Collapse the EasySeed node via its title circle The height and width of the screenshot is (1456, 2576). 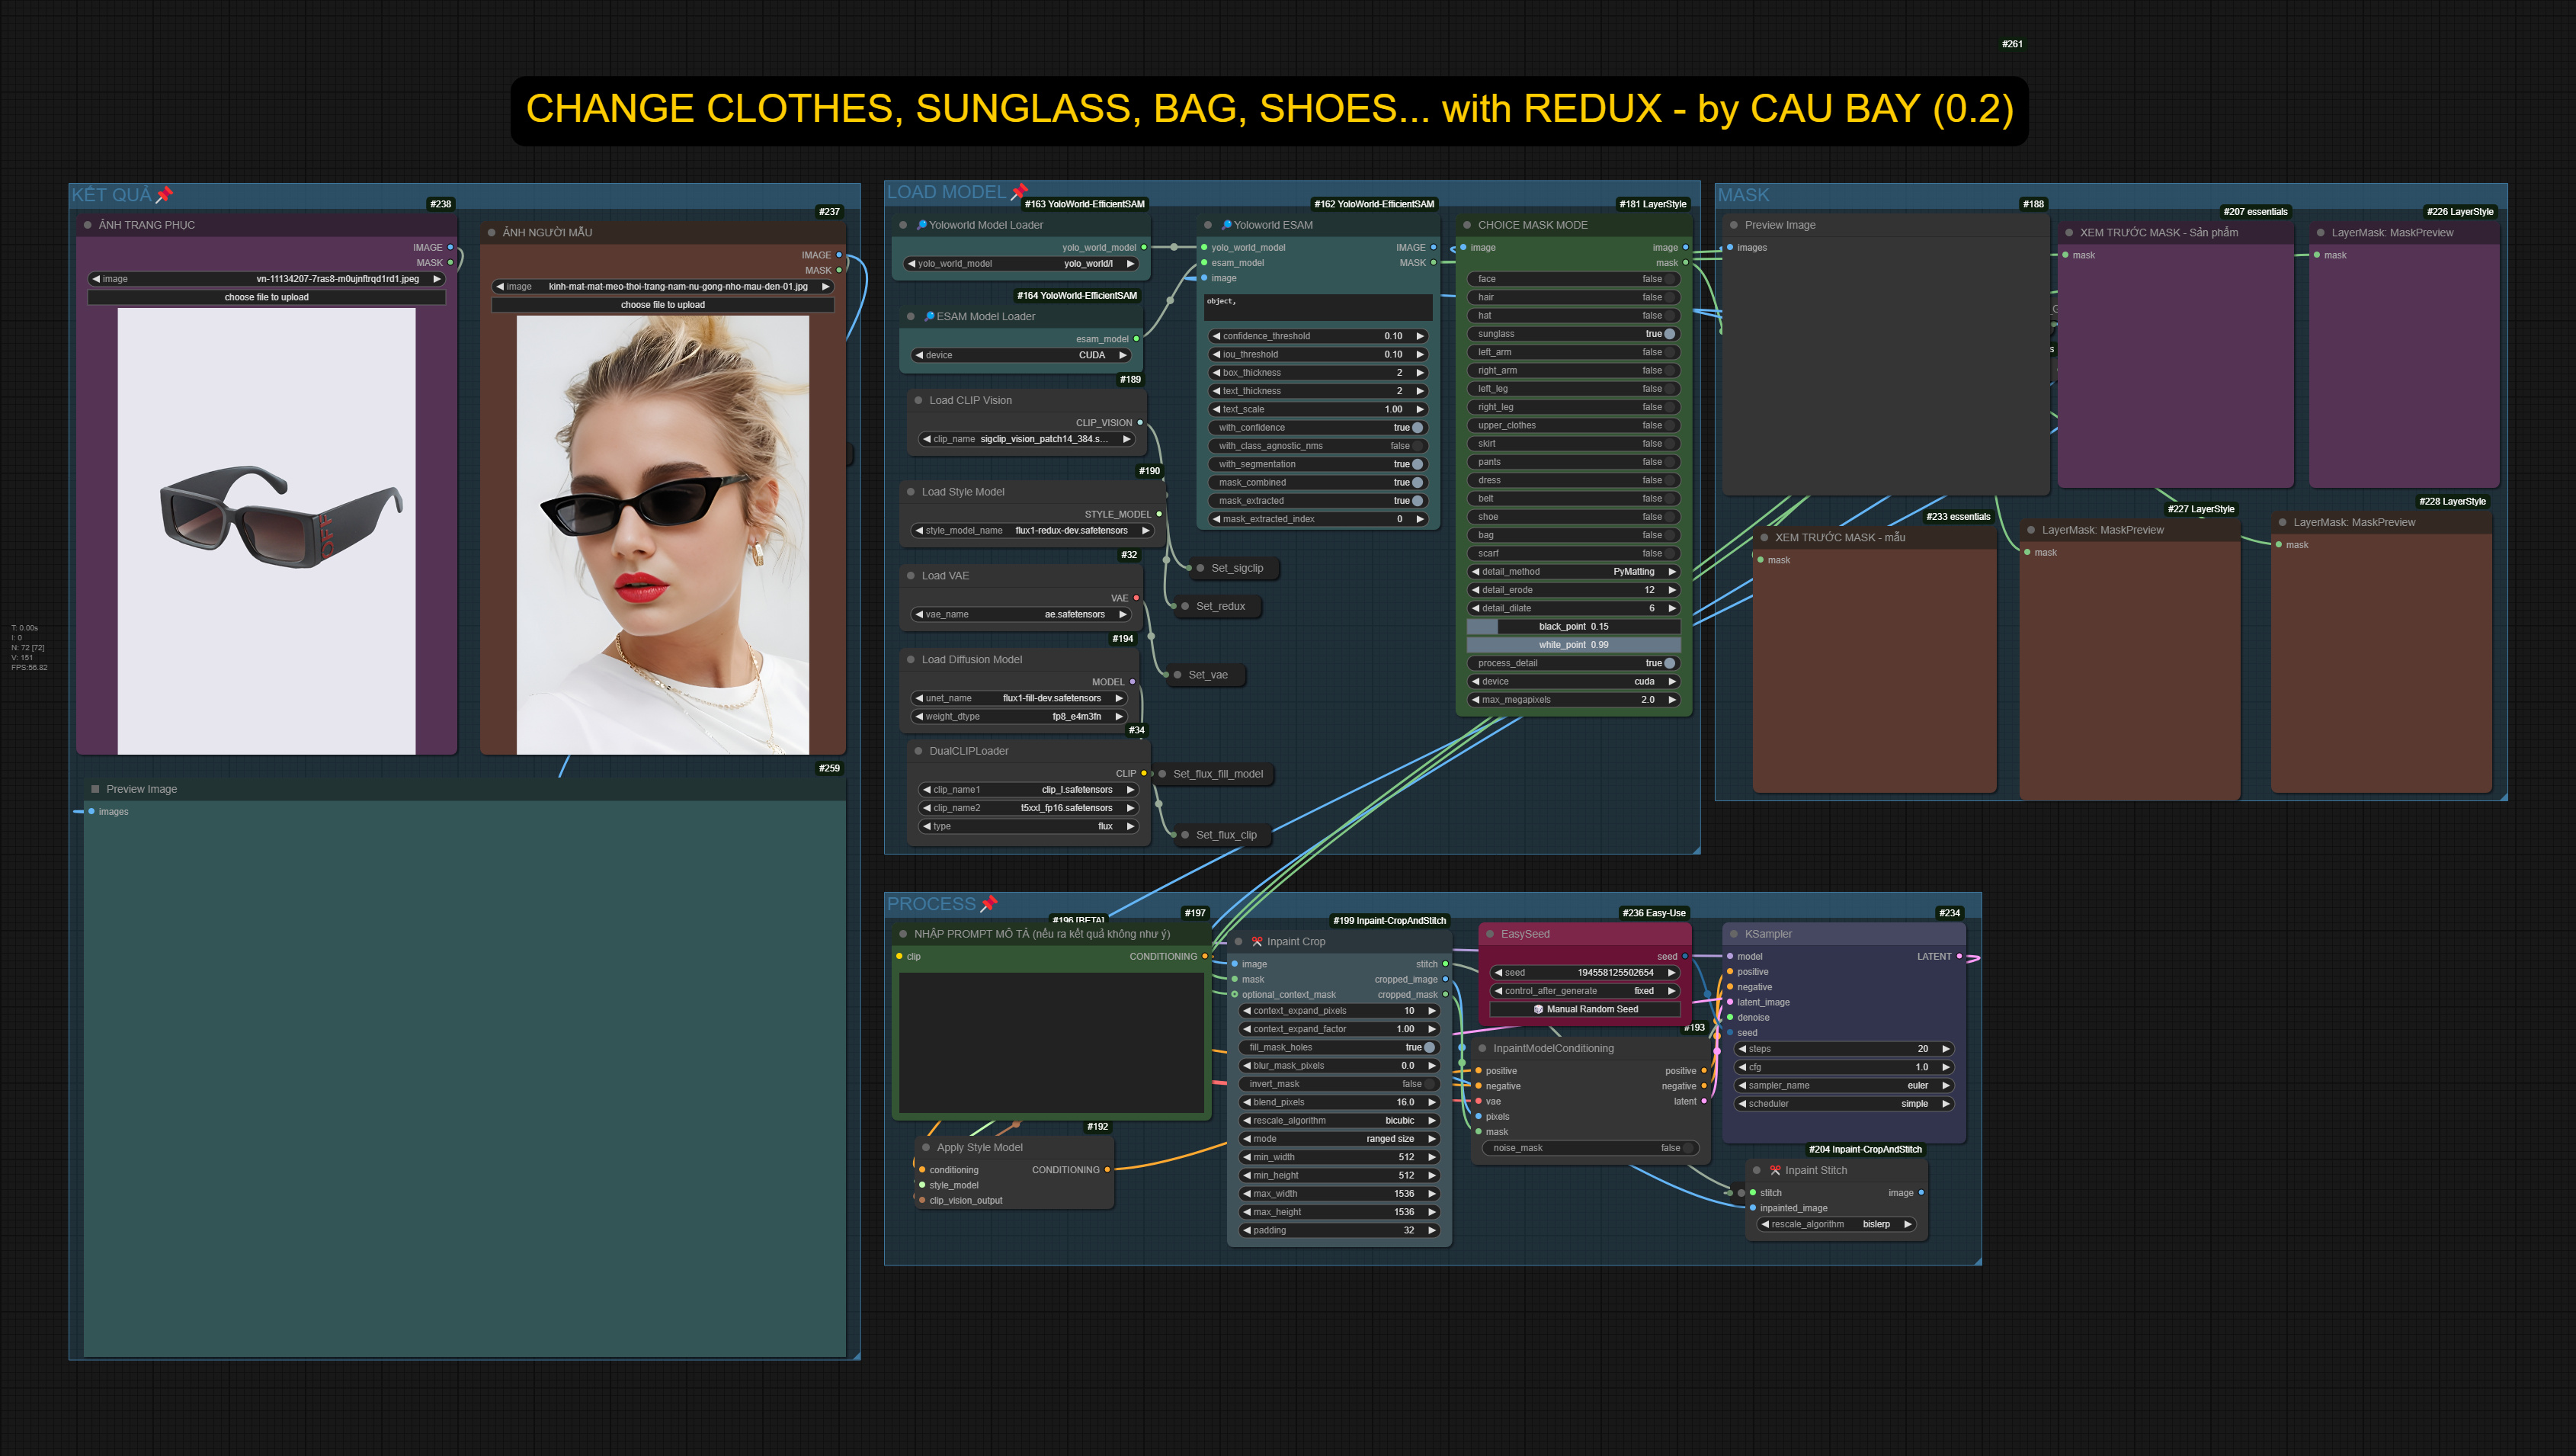click(1490, 933)
